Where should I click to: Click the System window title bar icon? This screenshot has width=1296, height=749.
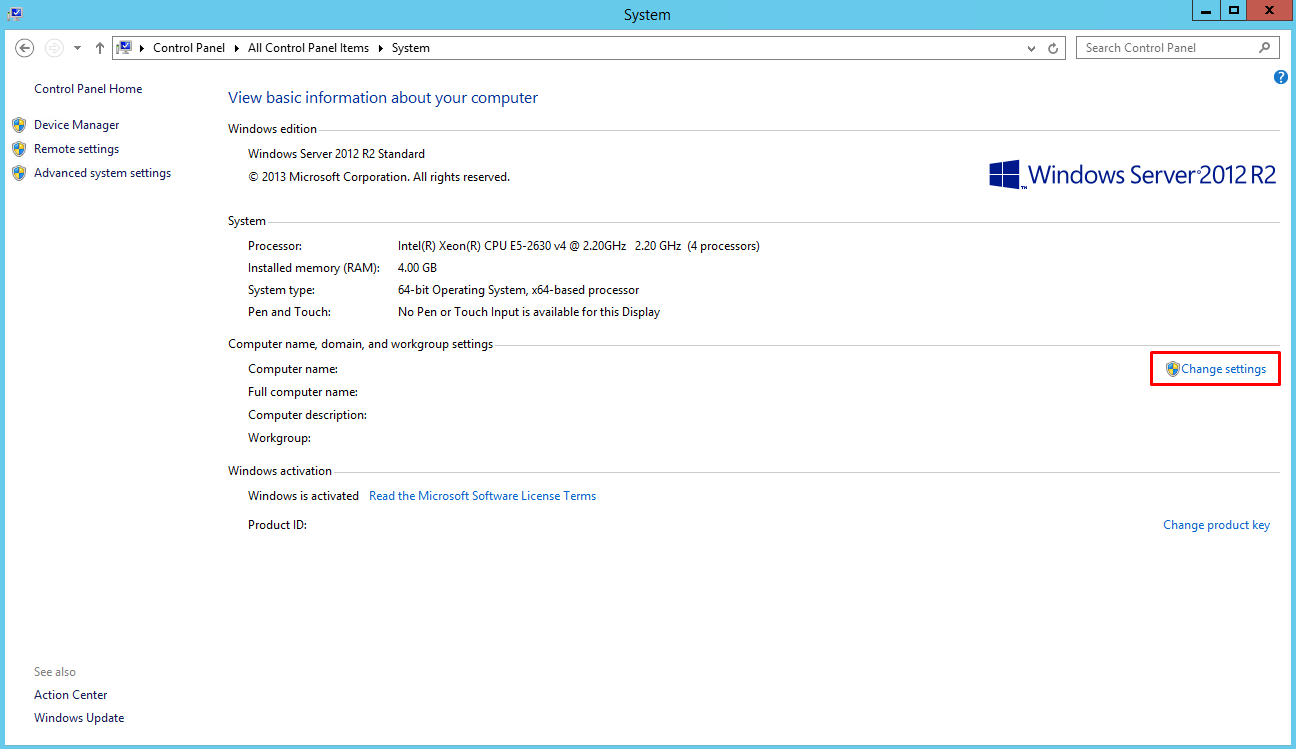(x=15, y=14)
